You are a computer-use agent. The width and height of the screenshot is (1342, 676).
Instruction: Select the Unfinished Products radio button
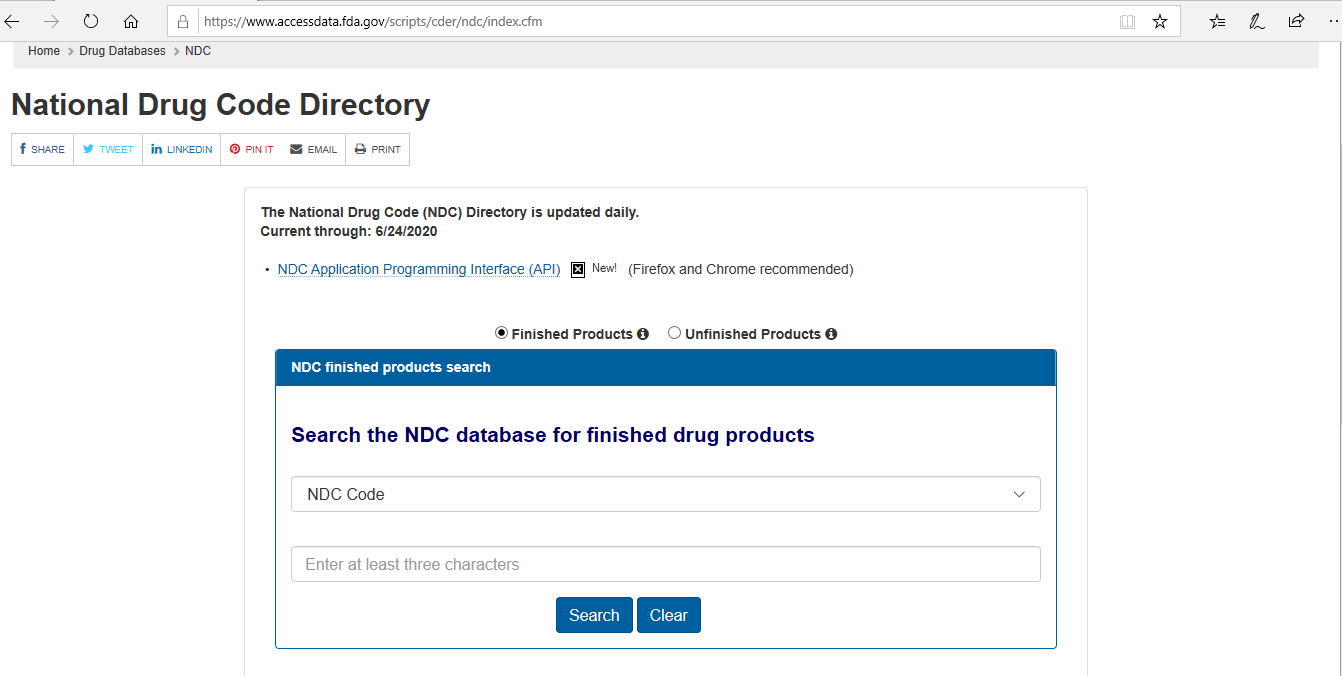pyautogui.click(x=675, y=333)
